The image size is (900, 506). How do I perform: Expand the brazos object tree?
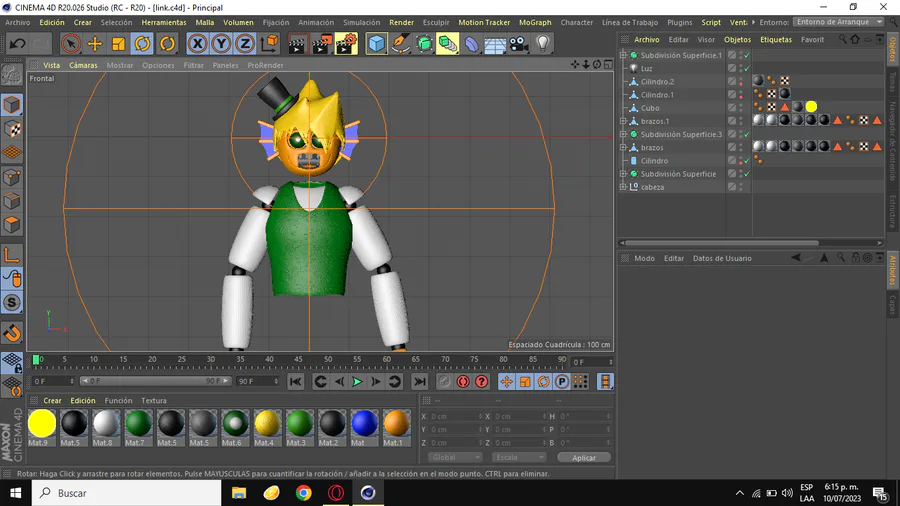(x=623, y=147)
